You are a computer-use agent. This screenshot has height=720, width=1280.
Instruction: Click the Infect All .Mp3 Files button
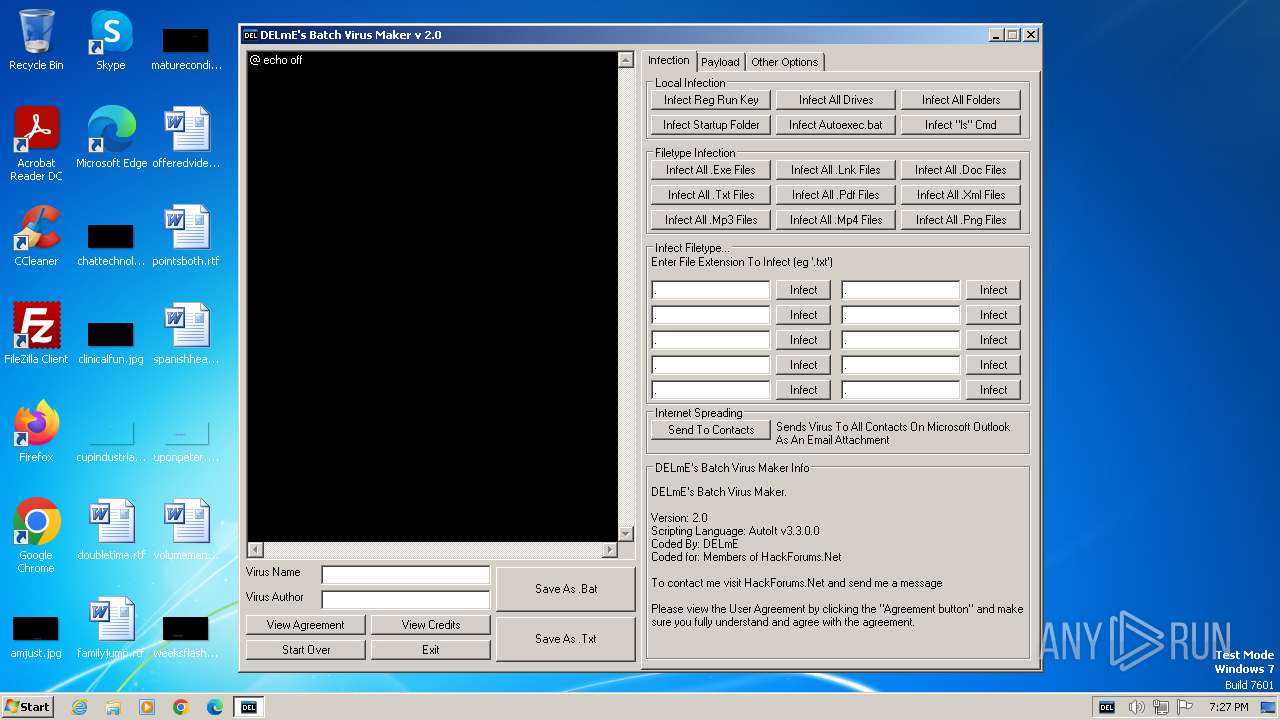point(711,220)
